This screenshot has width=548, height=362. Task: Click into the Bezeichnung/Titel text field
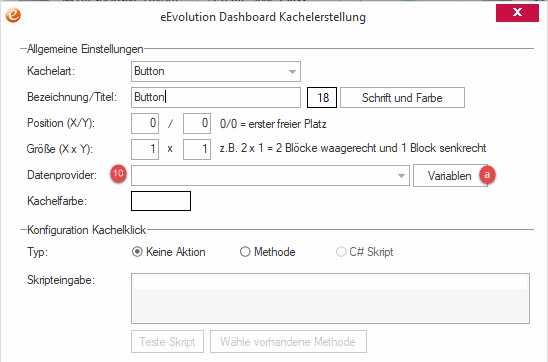216,97
